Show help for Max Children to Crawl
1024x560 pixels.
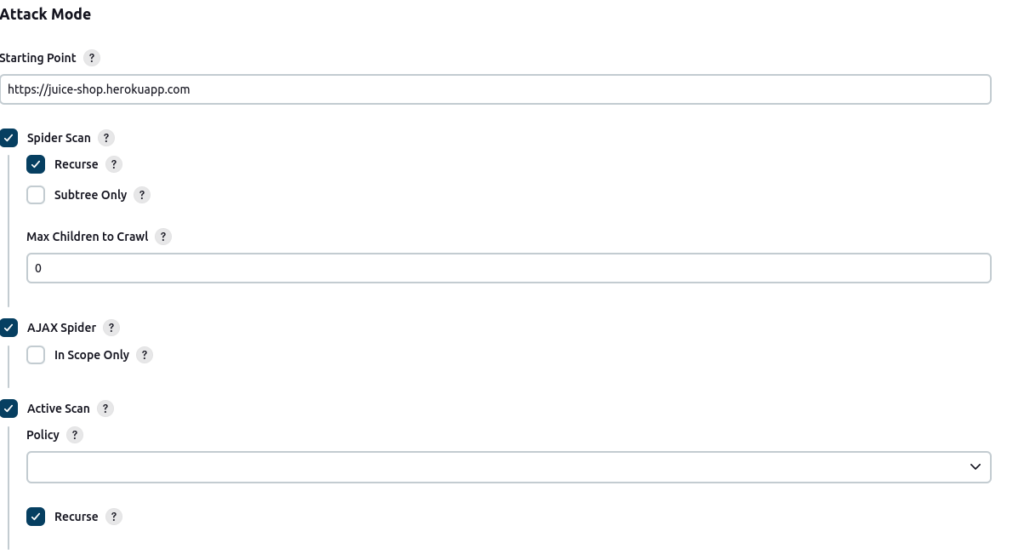tap(163, 237)
